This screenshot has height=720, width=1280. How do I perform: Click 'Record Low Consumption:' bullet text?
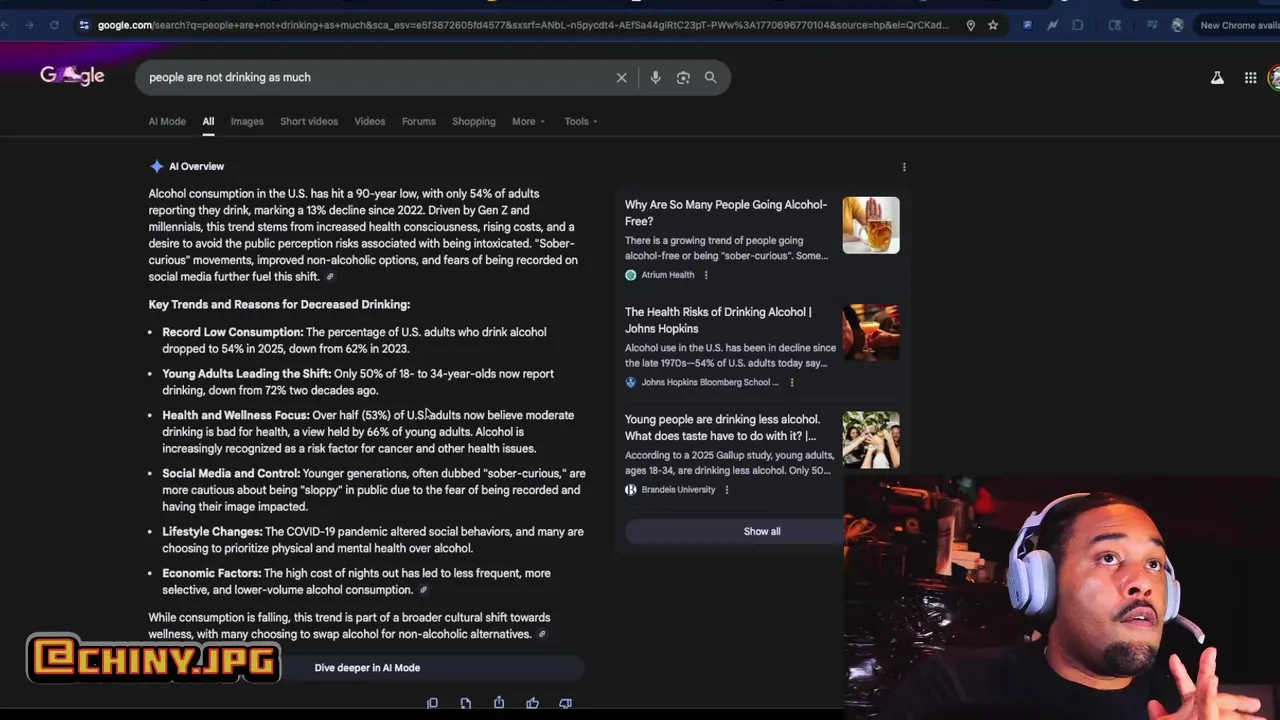point(232,332)
